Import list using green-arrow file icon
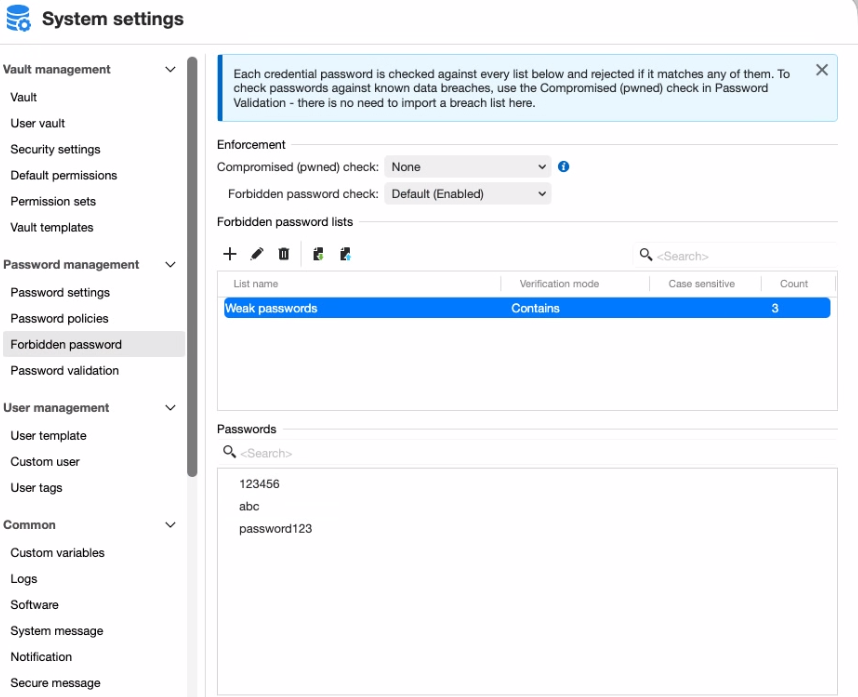The width and height of the screenshot is (858, 697). (318, 254)
